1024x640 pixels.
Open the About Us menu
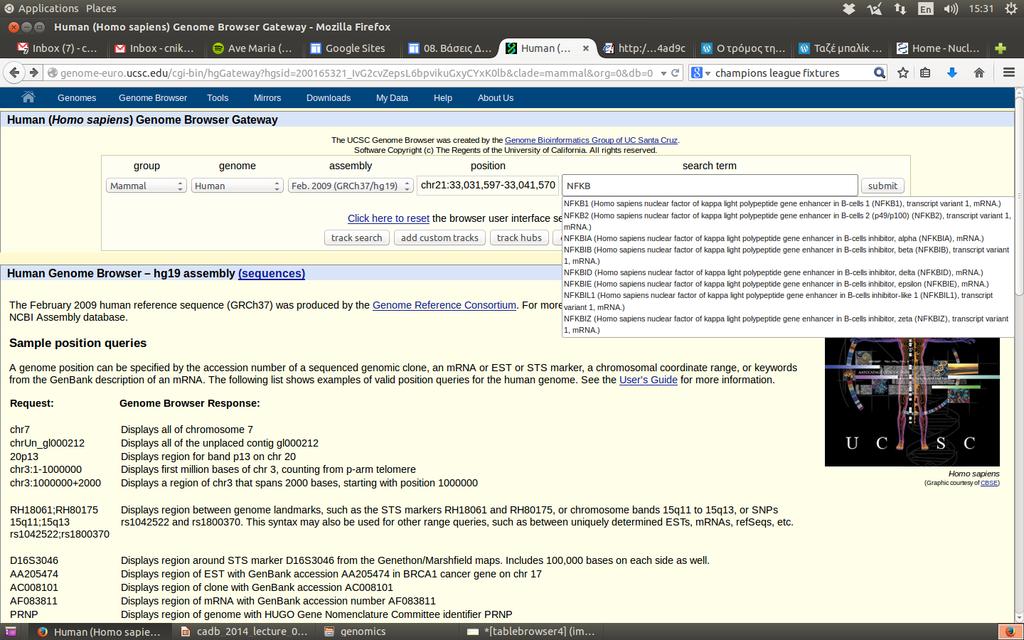pos(496,98)
